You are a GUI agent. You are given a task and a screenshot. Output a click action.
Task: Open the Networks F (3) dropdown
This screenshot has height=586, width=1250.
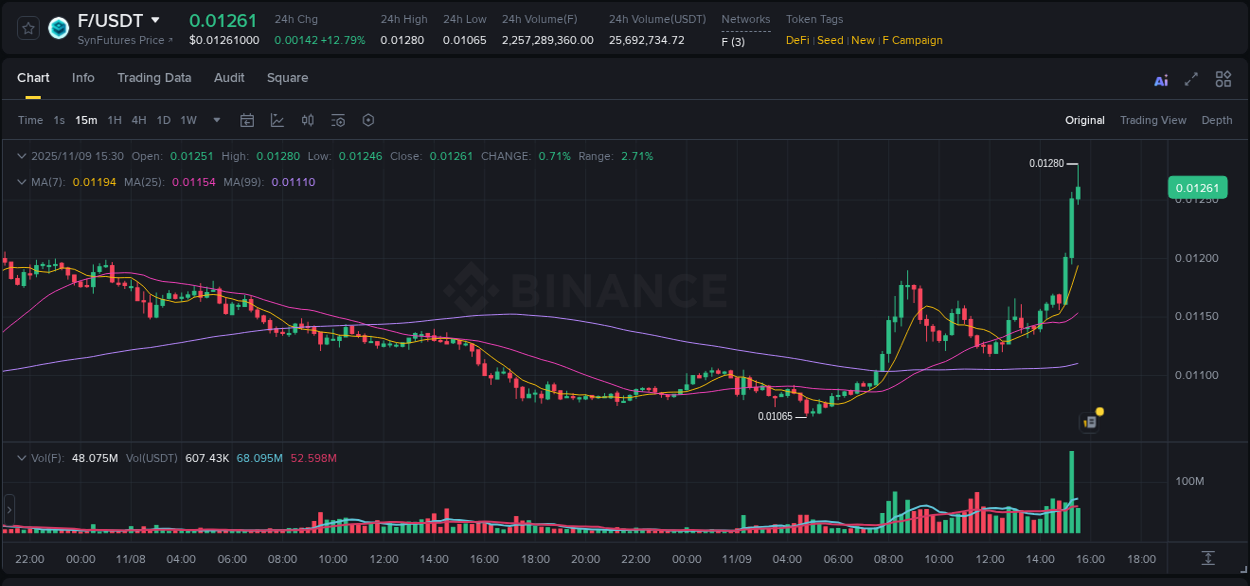735,42
